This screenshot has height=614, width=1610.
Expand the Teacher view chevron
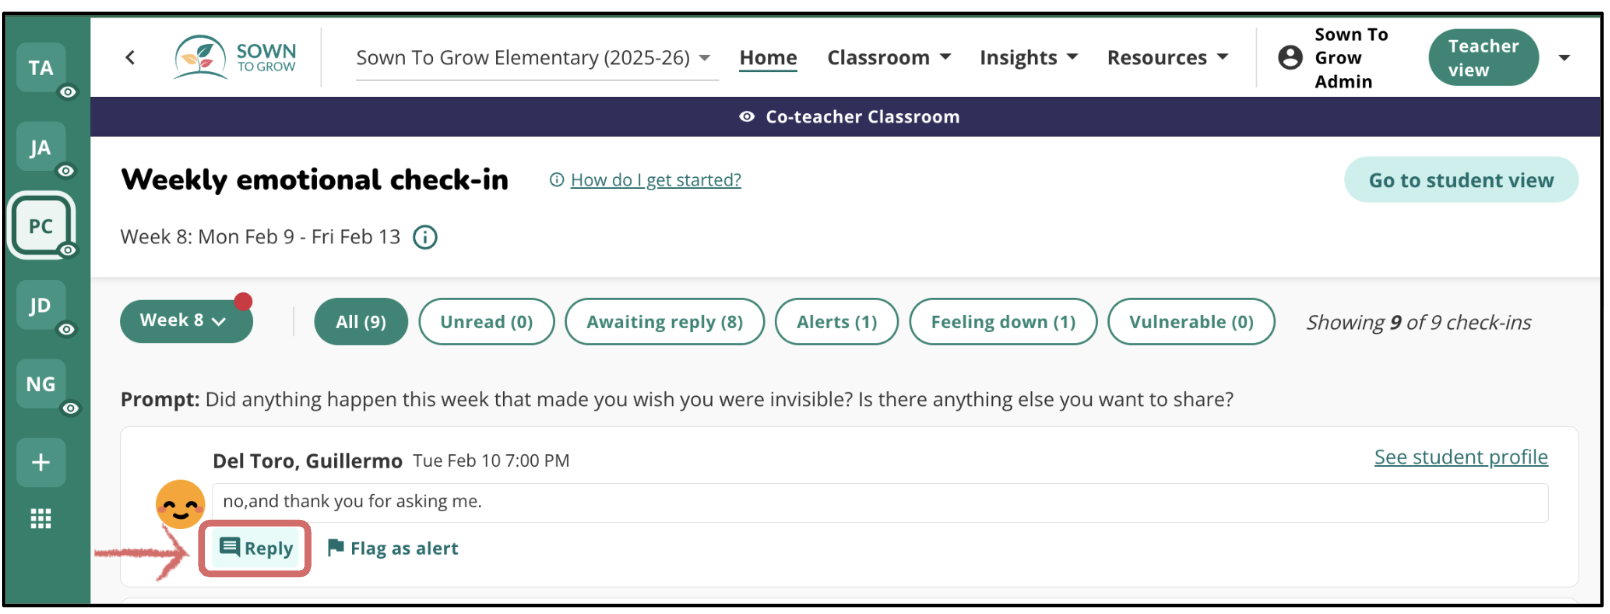pyautogui.click(x=1564, y=57)
